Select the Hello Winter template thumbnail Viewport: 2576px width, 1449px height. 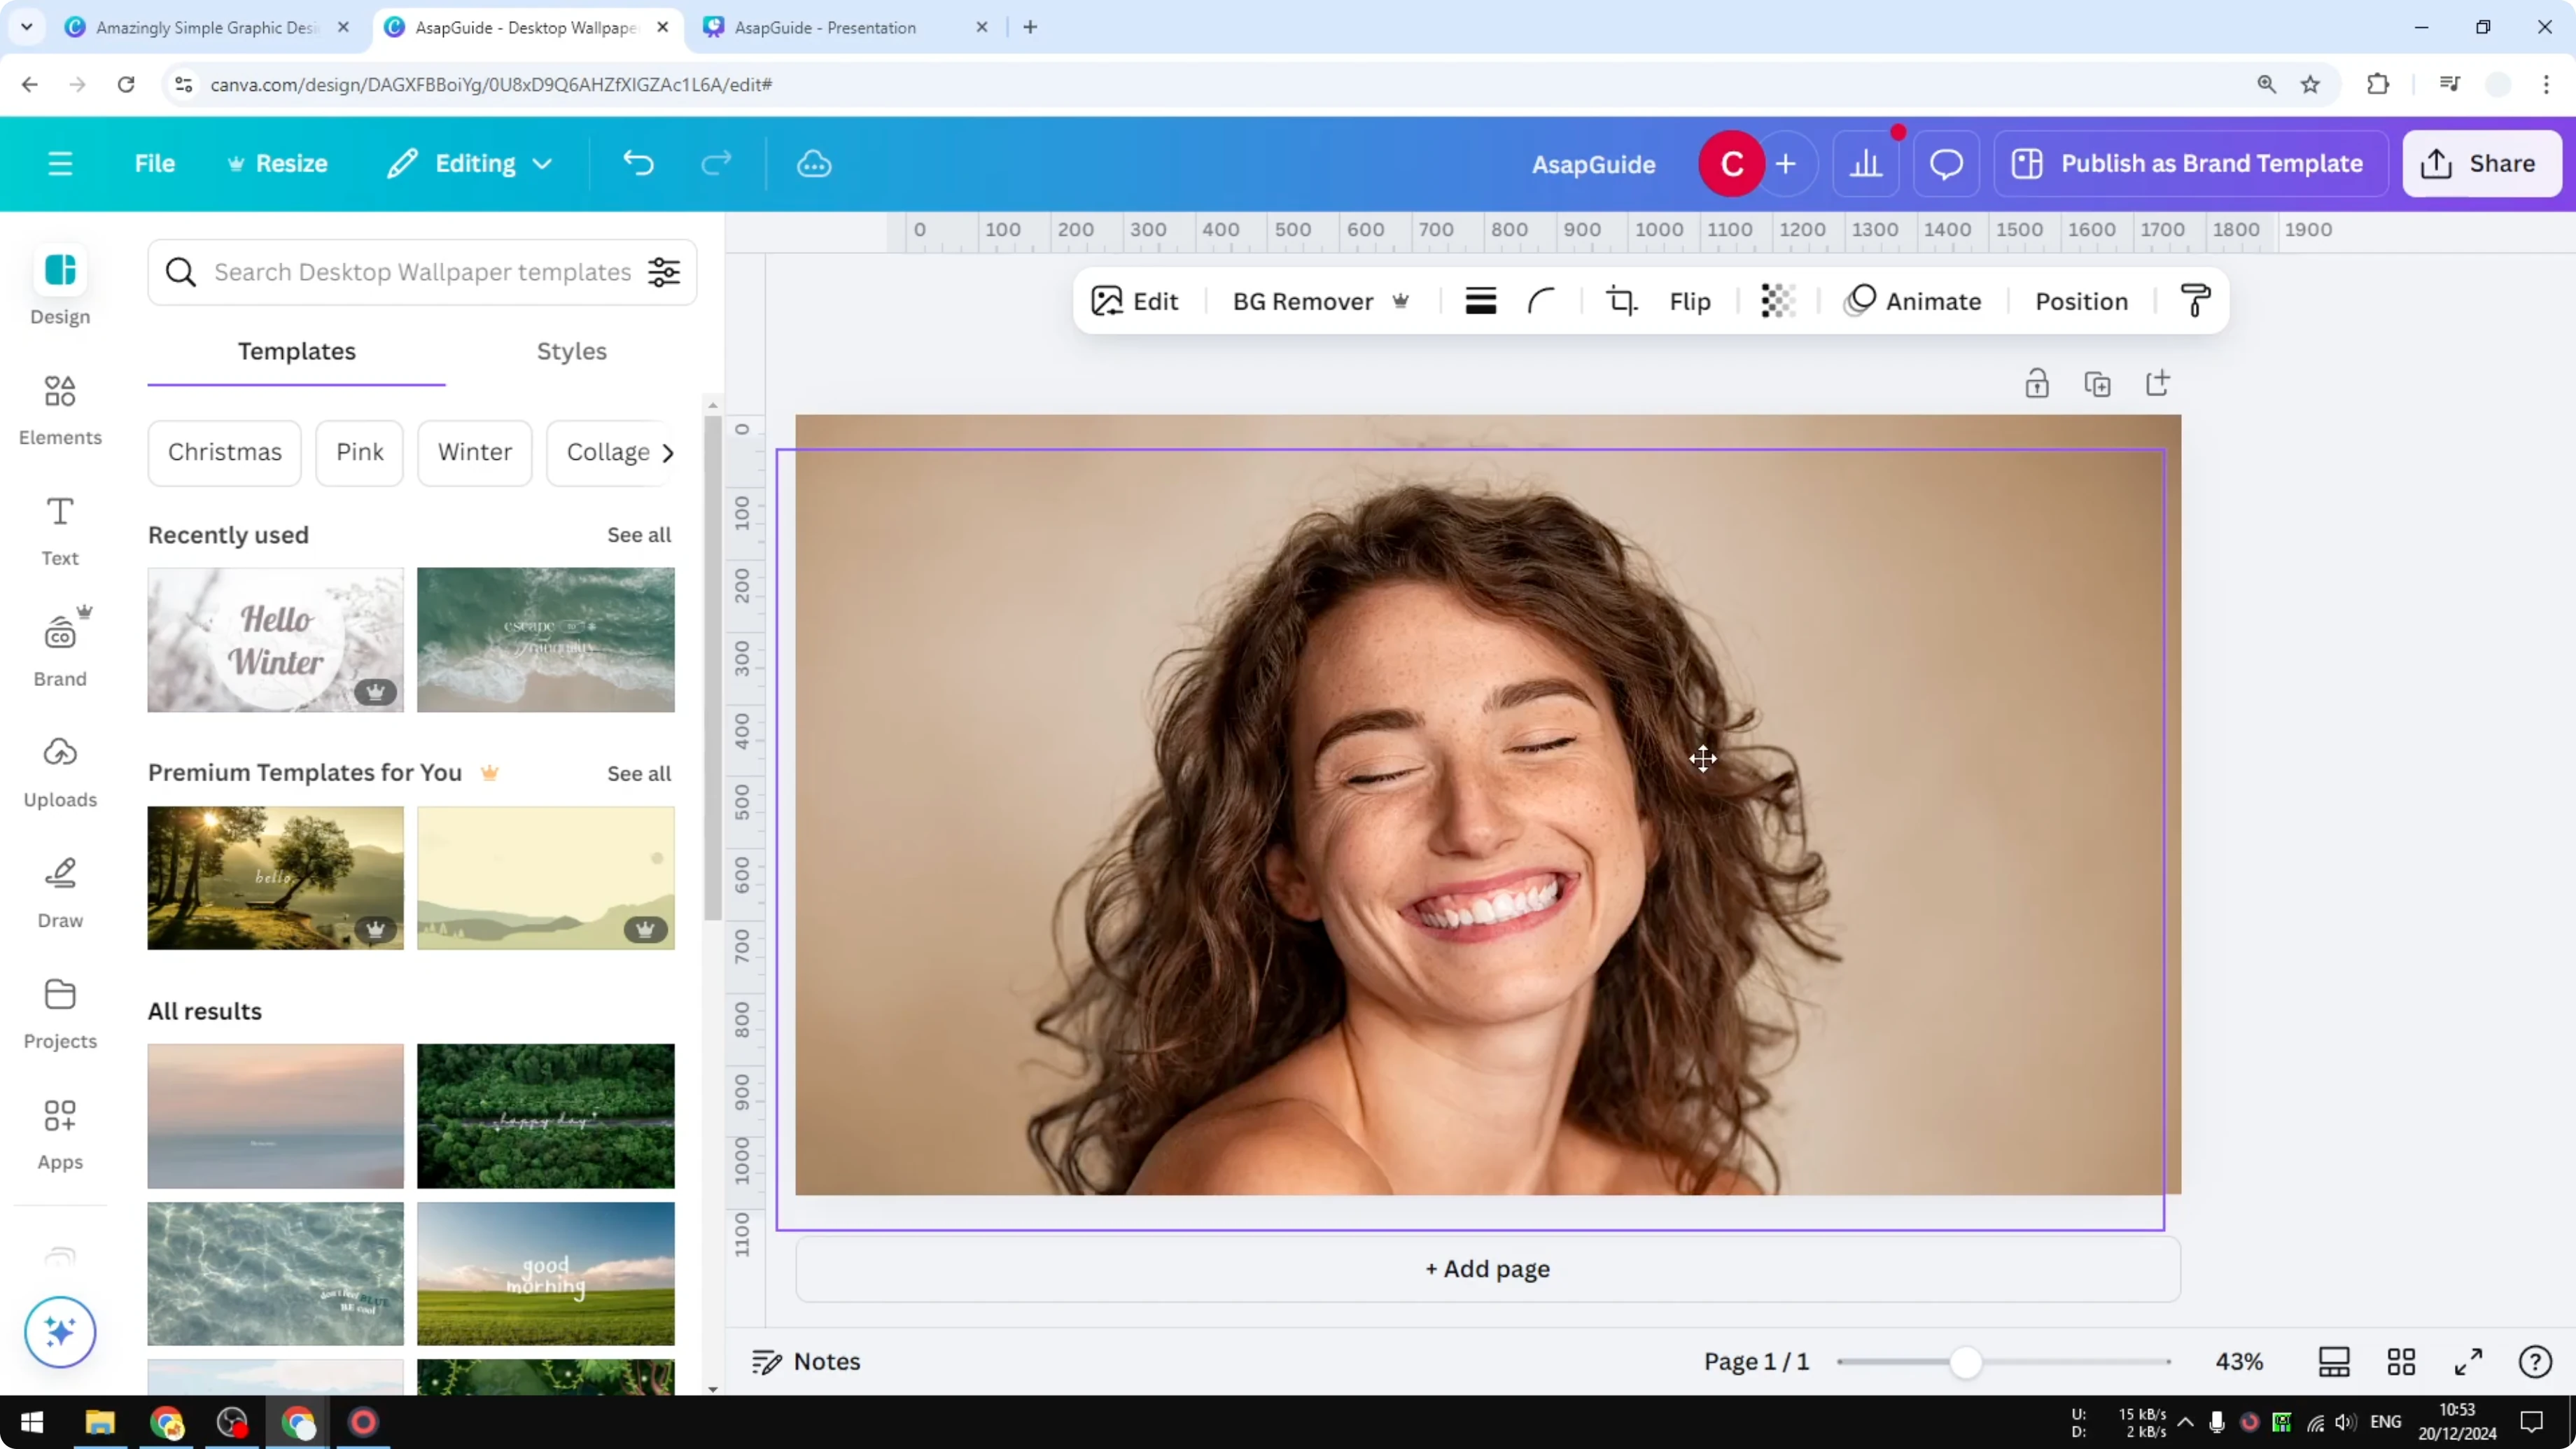(274, 640)
